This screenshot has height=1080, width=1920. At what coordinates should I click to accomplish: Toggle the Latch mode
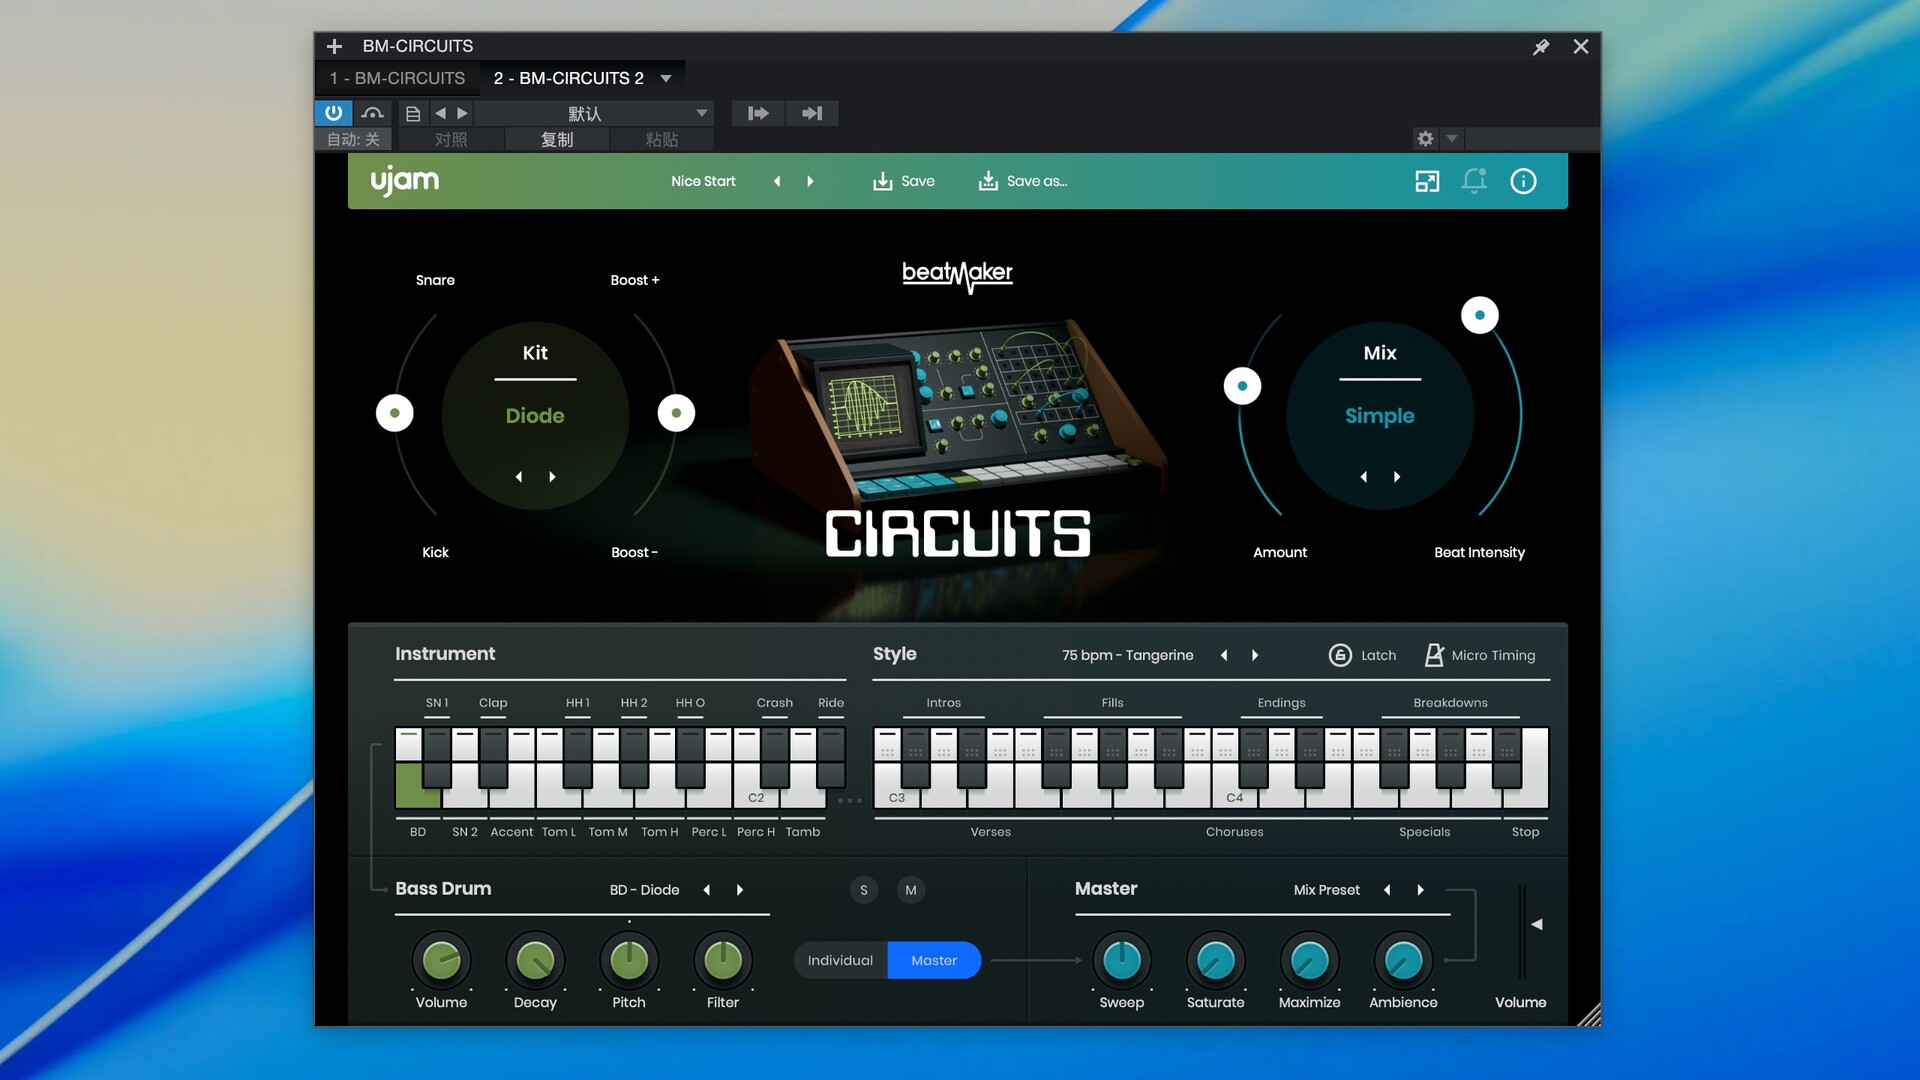1362,655
